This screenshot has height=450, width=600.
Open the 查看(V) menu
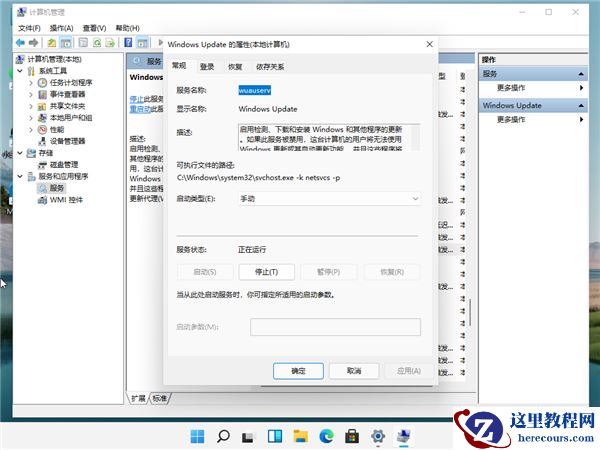pos(94,28)
